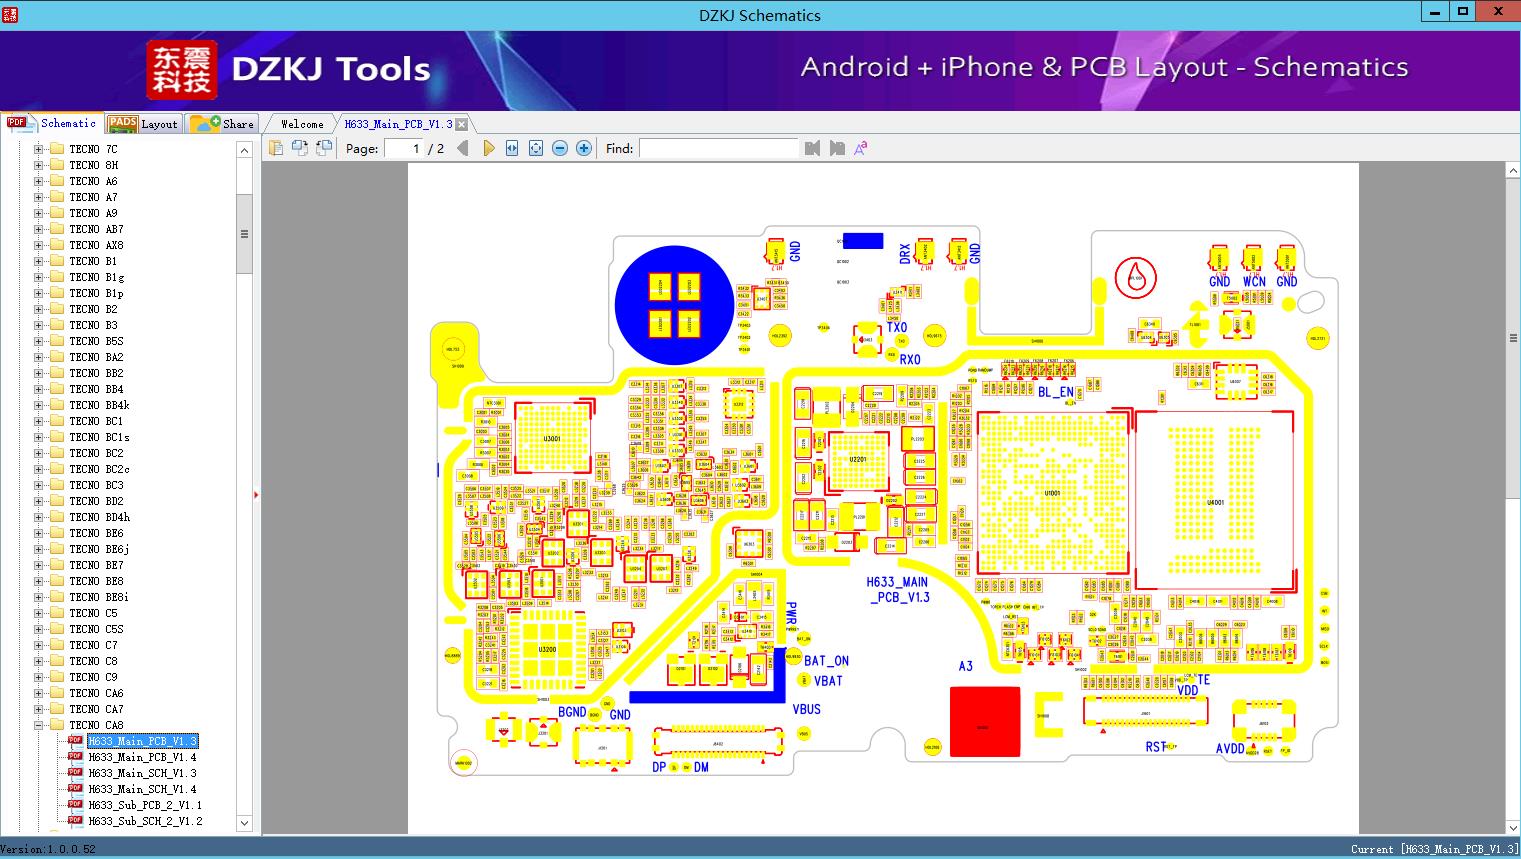Click the VBUS label on the board
This screenshot has width=1521, height=859.
806,709
